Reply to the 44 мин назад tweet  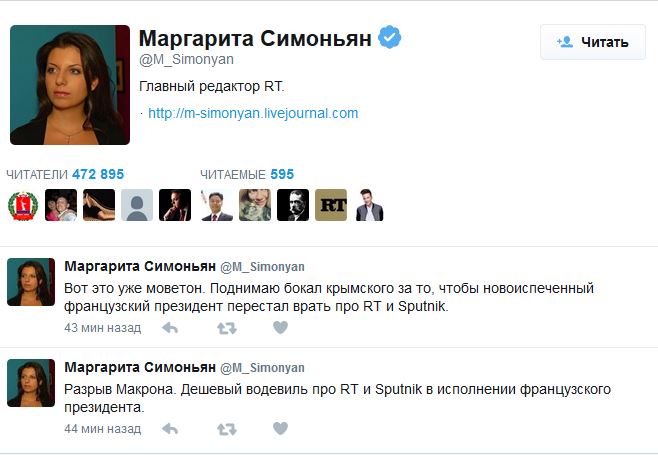click(170, 429)
